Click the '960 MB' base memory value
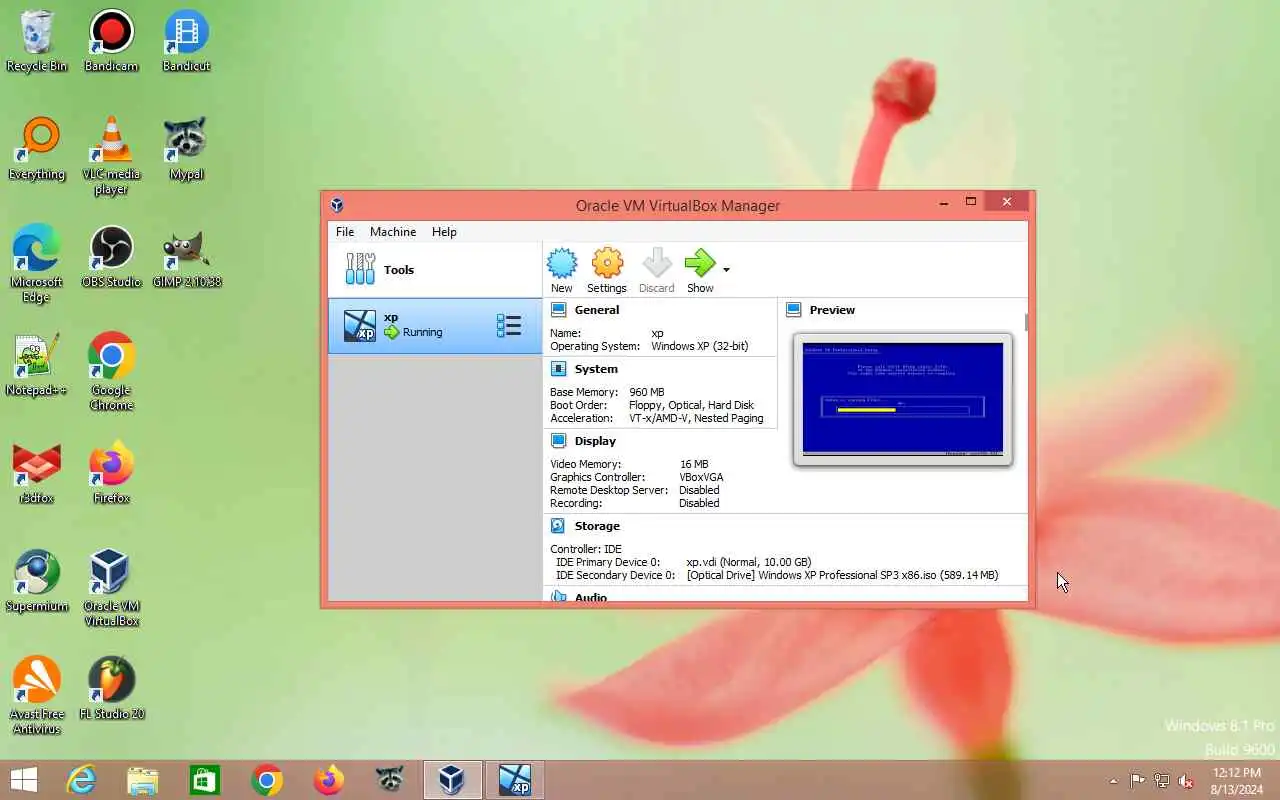The height and width of the screenshot is (800, 1280). pyautogui.click(x=646, y=392)
